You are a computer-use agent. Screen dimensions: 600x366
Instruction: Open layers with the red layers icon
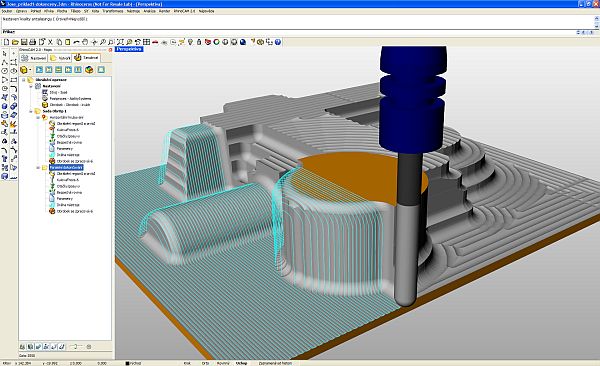208,42
